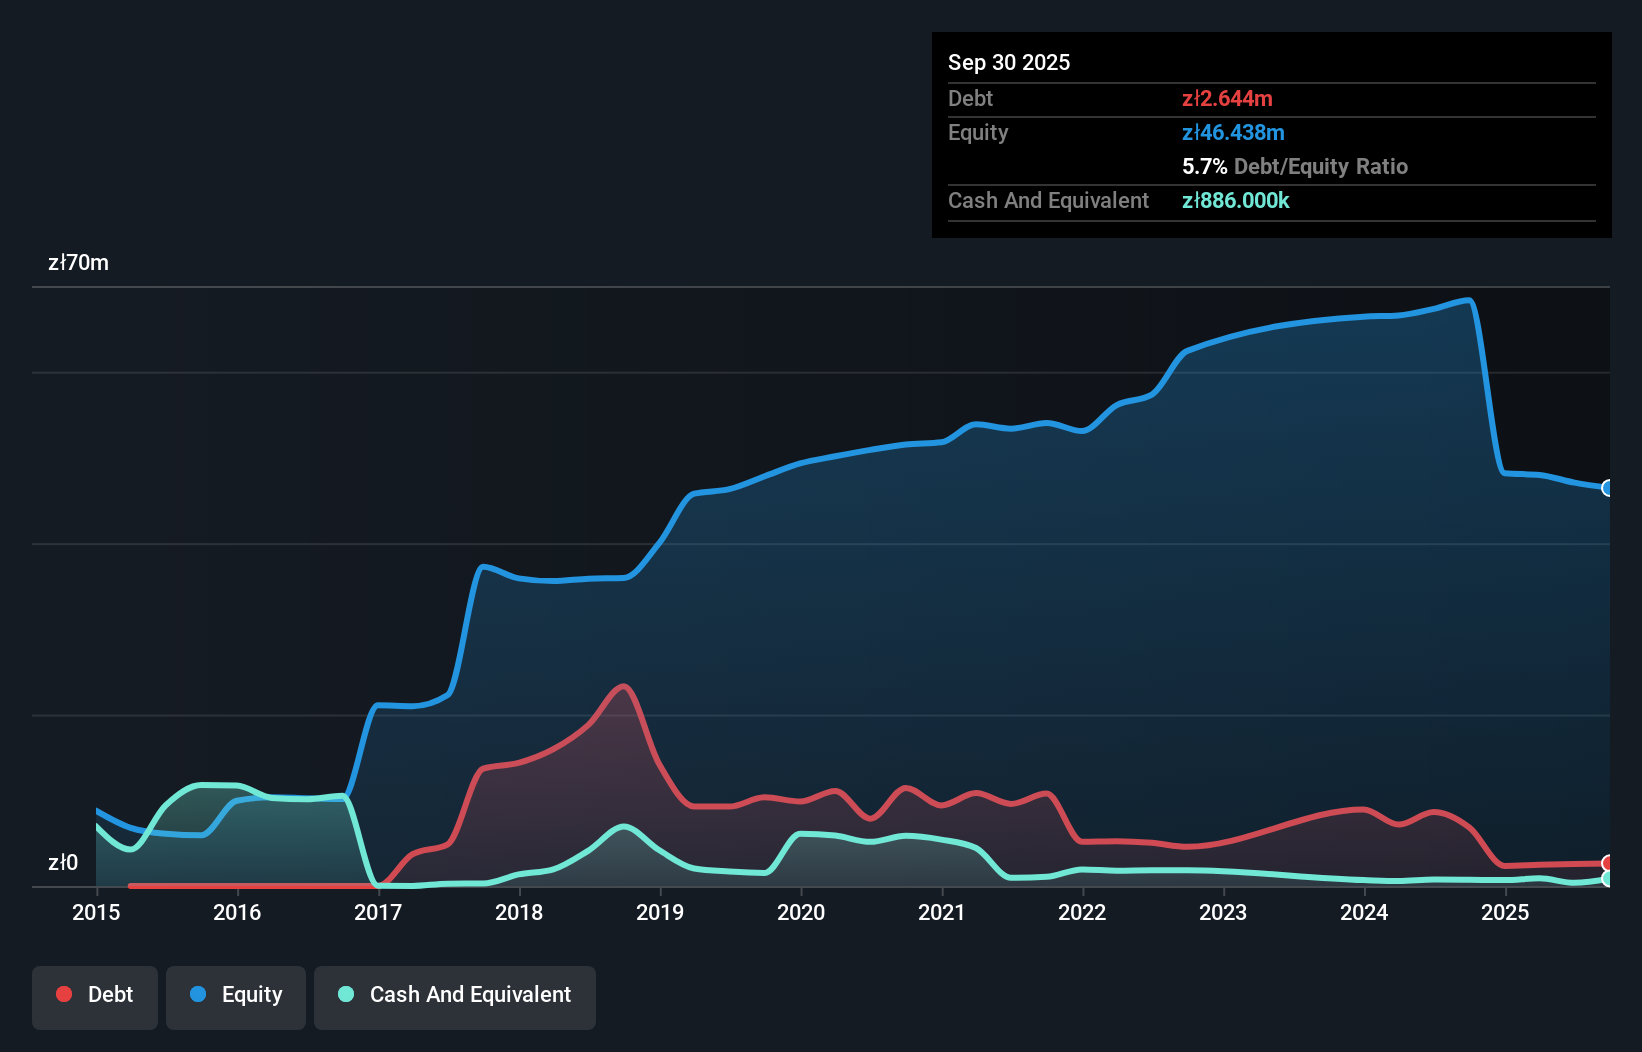This screenshot has height=1052, width=1642.
Task: Toggle the Debt series using its legend button
Action: coord(94,996)
